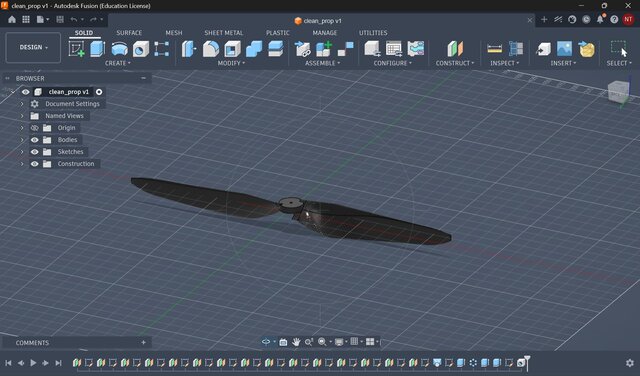Switch to the SURFACE tab

pos(129,33)
